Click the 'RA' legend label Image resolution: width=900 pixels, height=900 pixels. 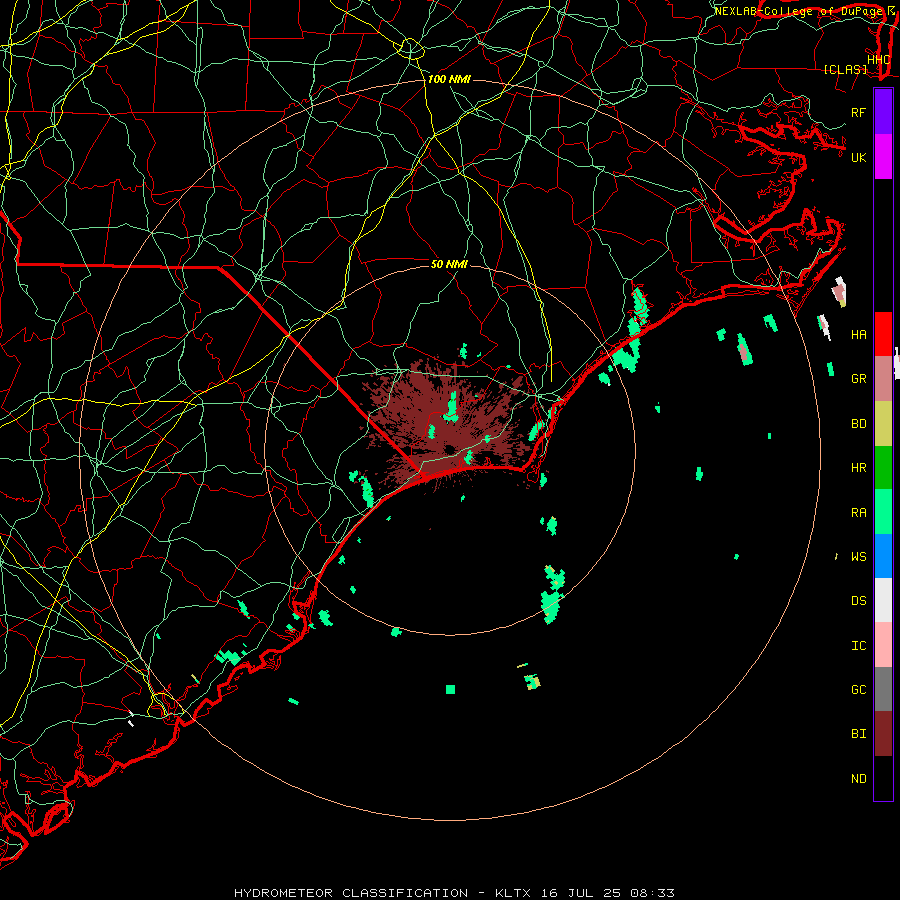[858, 513]
